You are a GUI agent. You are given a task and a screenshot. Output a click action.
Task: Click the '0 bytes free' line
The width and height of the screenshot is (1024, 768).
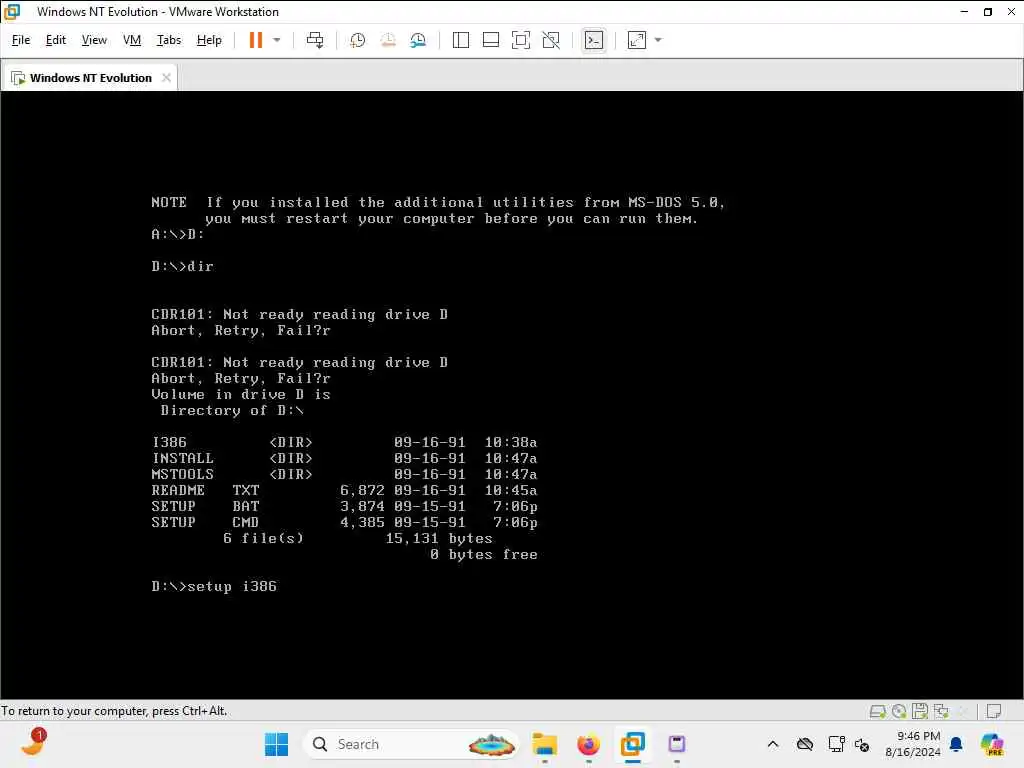point(483,554)
